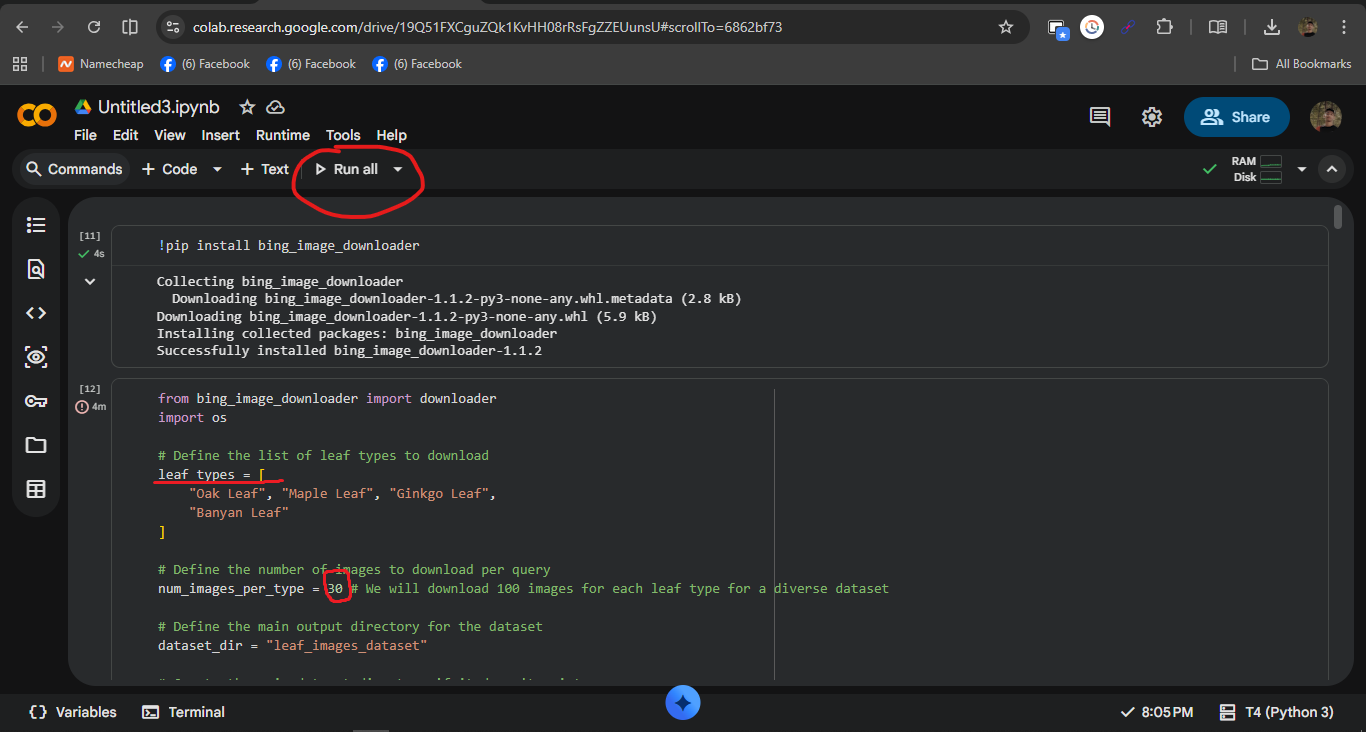
Task: Open the Variables inspector in the status bar
Action: (71, 711)
